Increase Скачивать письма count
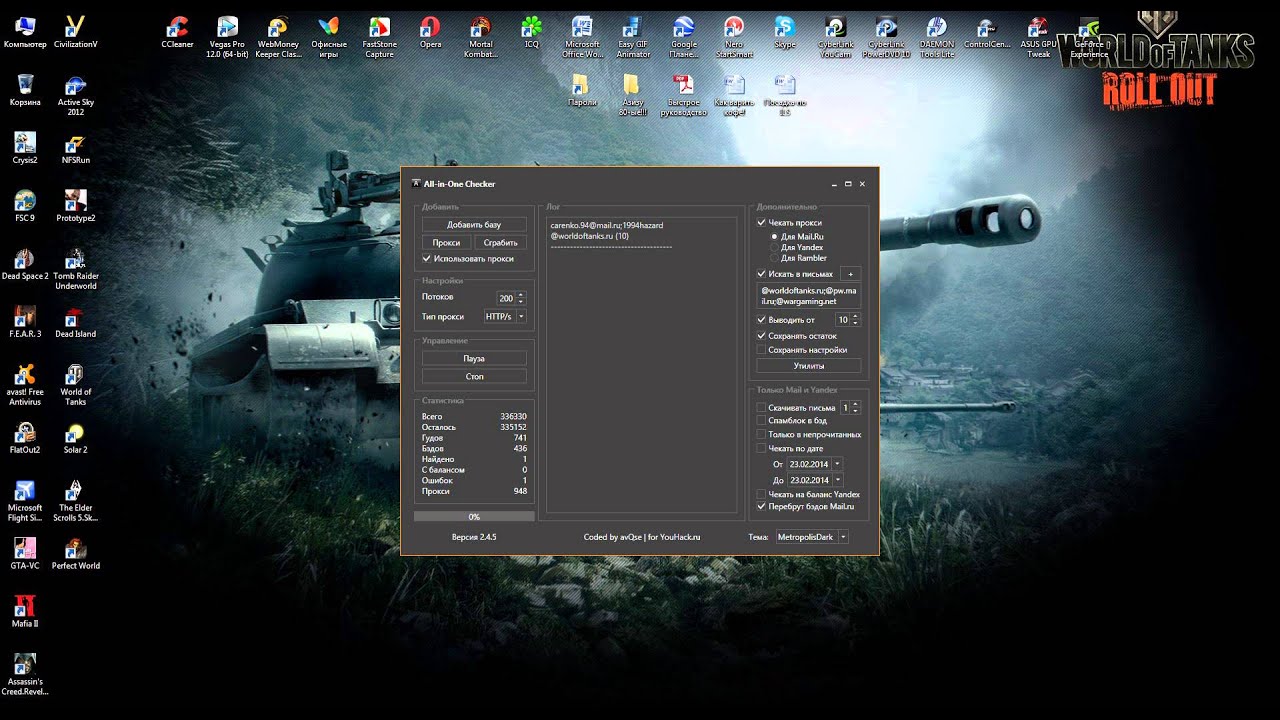 point(856,405)
